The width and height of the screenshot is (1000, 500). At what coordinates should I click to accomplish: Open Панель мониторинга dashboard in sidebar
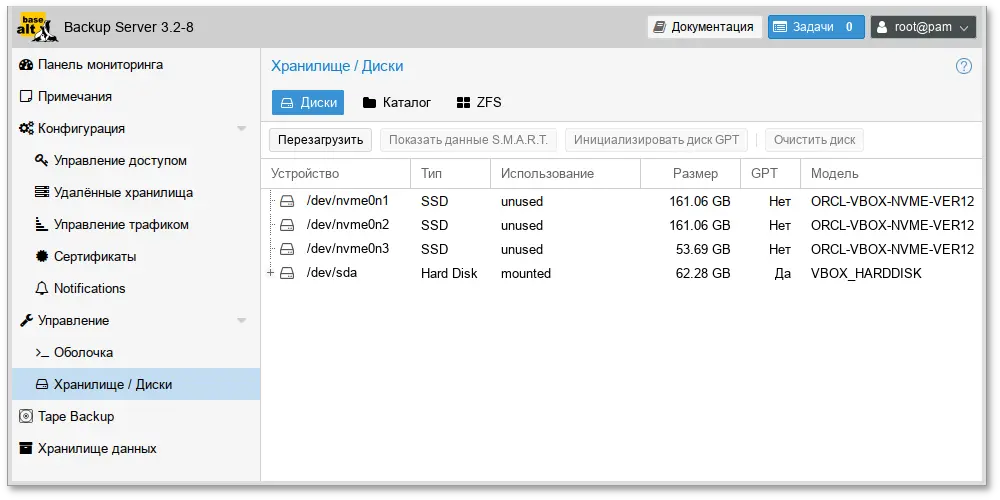[100, 65]
